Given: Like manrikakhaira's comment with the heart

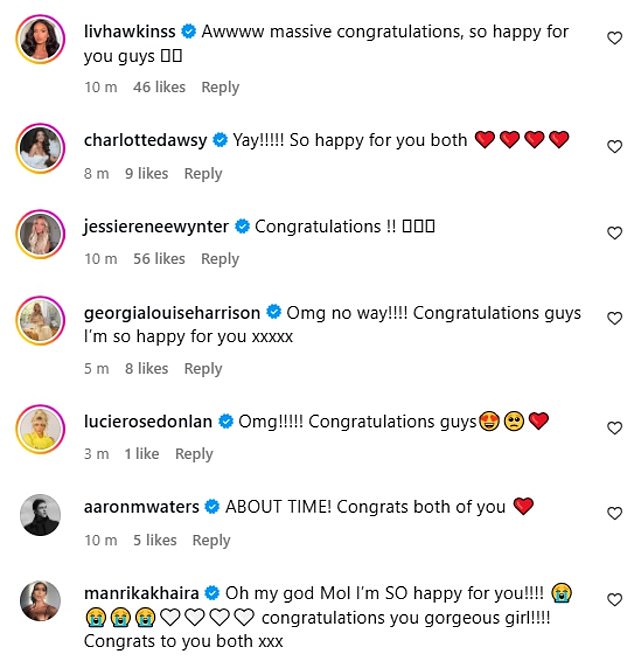Looking at the screenshot, I should click(x=615, y=599).
